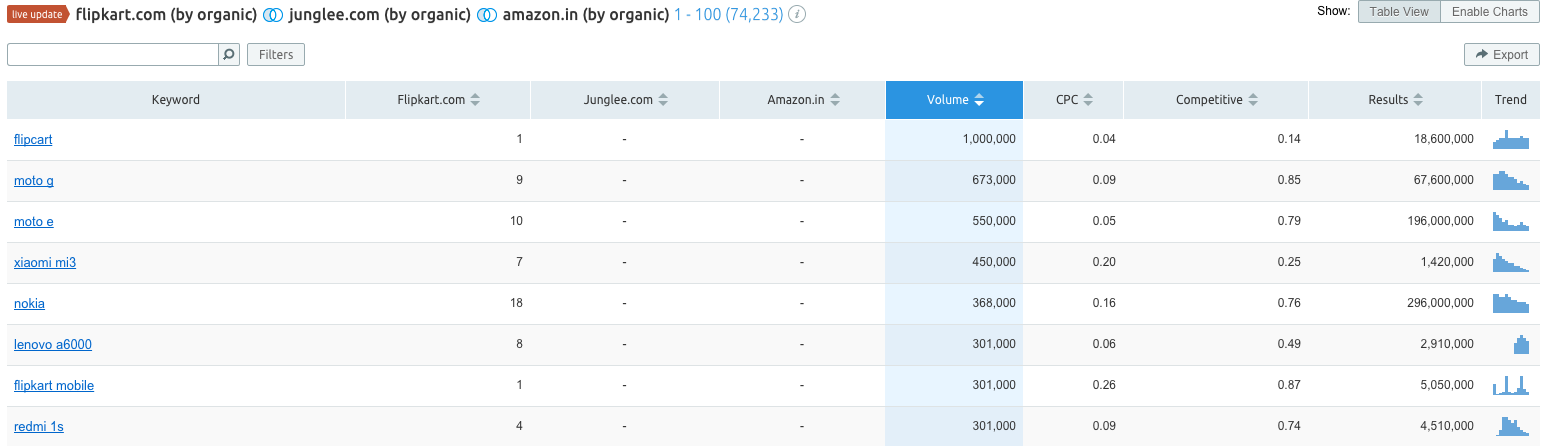Screen dimensions: 1550x446
Task: Sort by Results column arrows
Action: 1418,100
